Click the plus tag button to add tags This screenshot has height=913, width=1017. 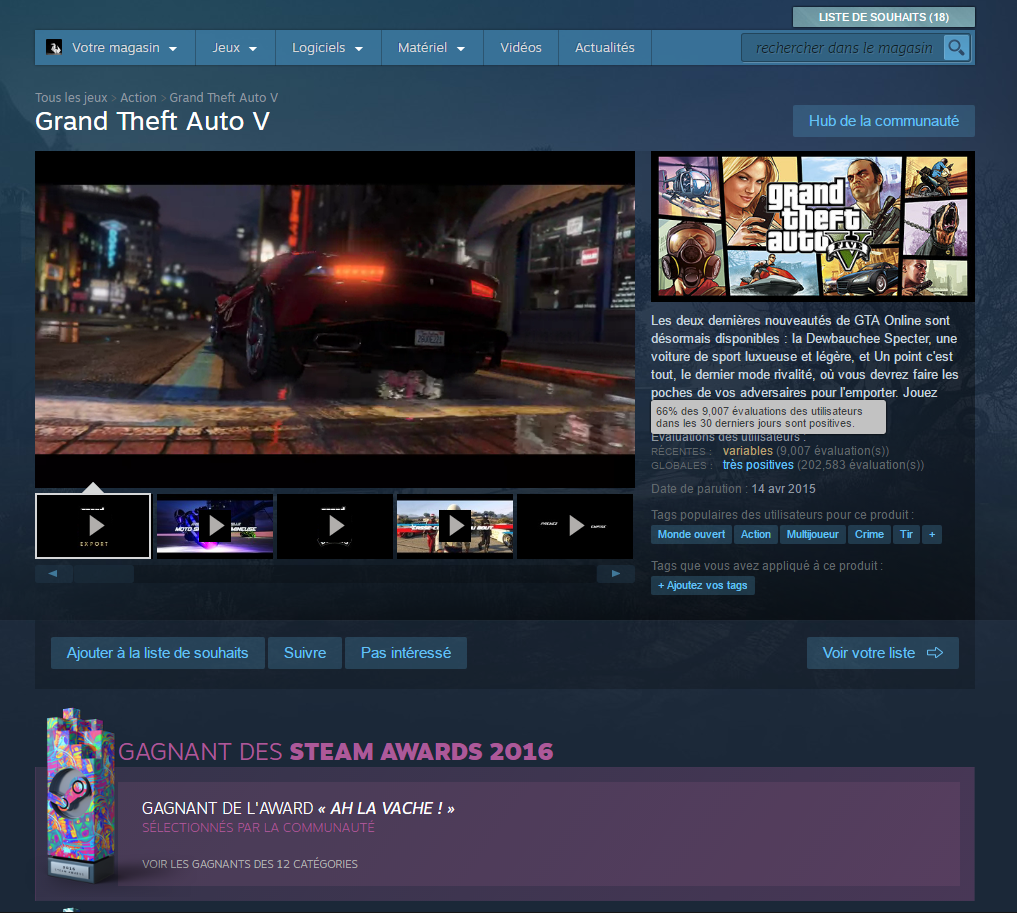click(x=932, y=534)
